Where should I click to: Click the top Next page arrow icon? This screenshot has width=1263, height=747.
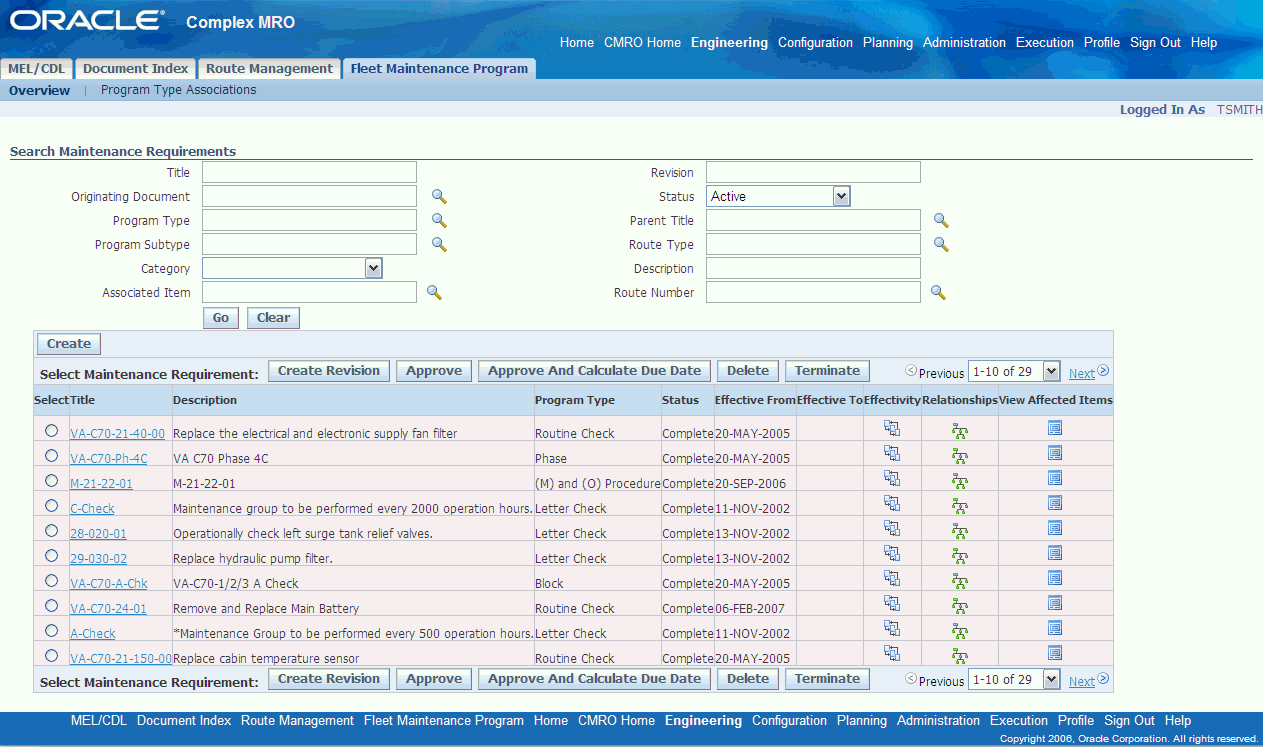[x=1104, y=370]
